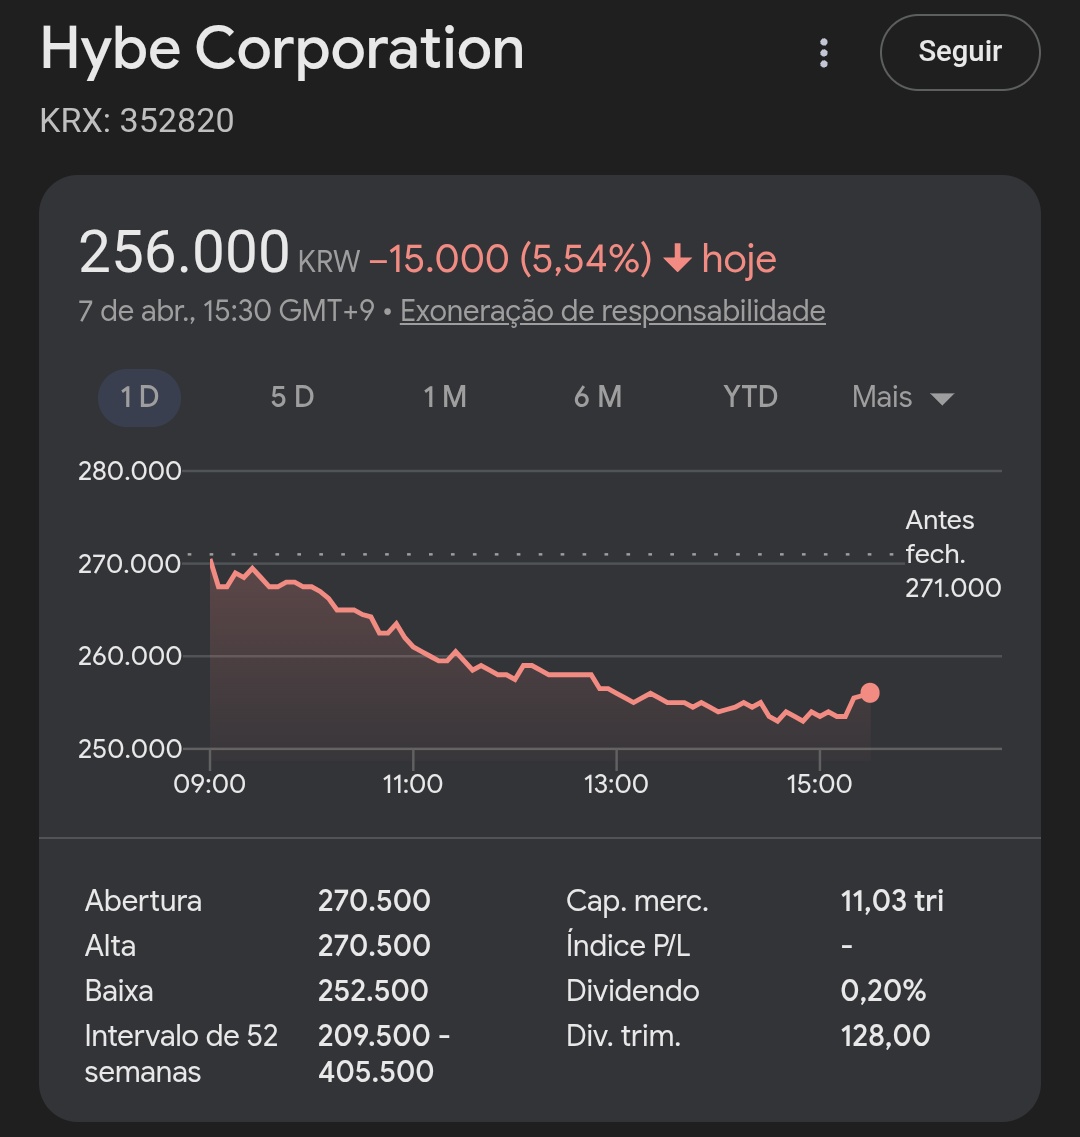This screenshot has height=1137, width=1080.
Task: Switch to the 5 D chart range
Action: pos(292,397)
